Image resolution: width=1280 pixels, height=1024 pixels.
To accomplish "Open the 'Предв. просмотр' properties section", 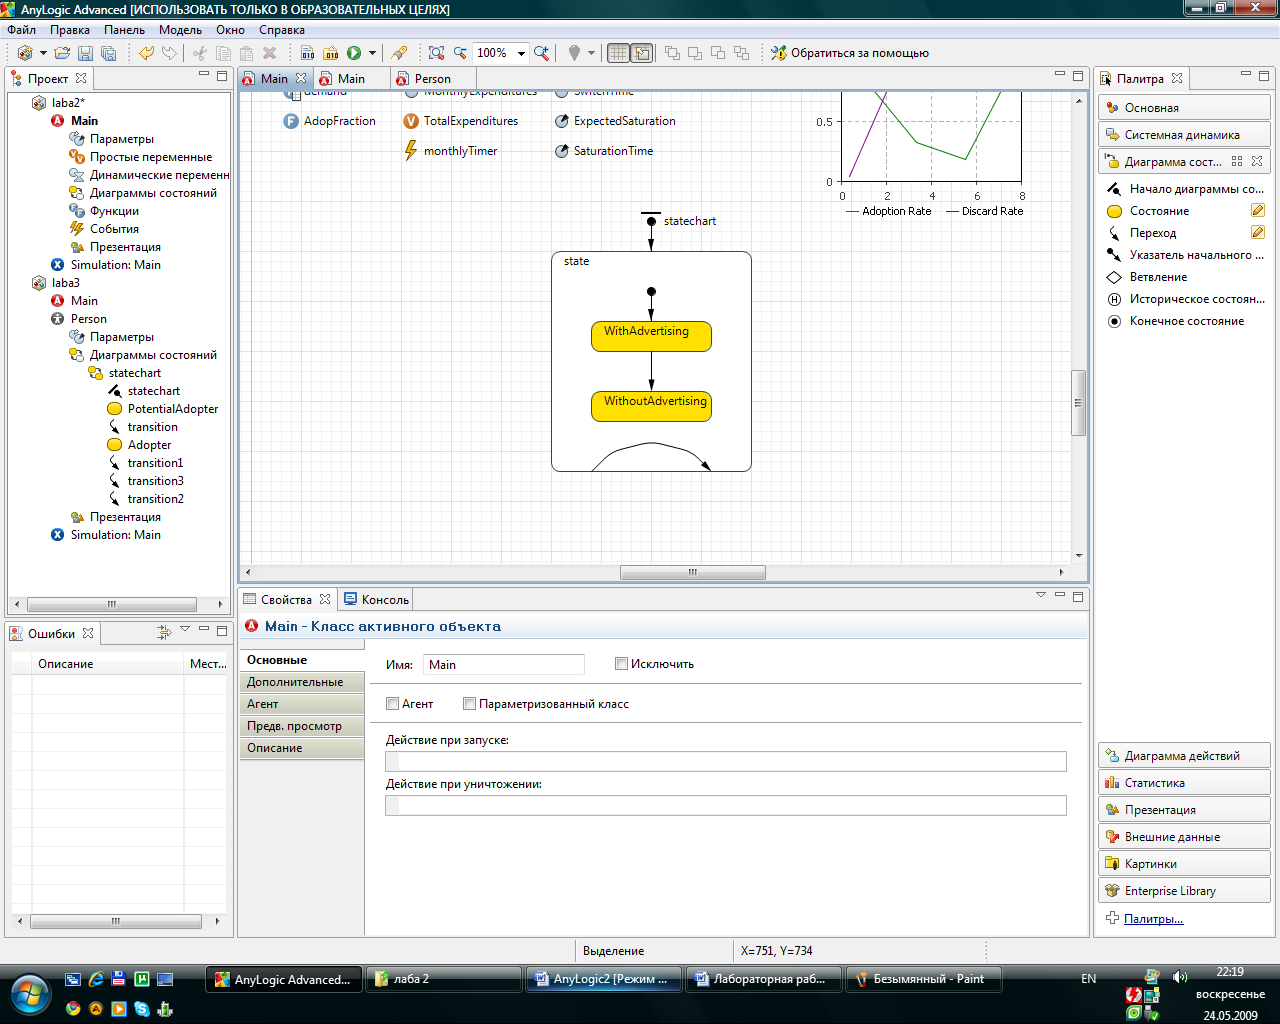I will 302,726.
